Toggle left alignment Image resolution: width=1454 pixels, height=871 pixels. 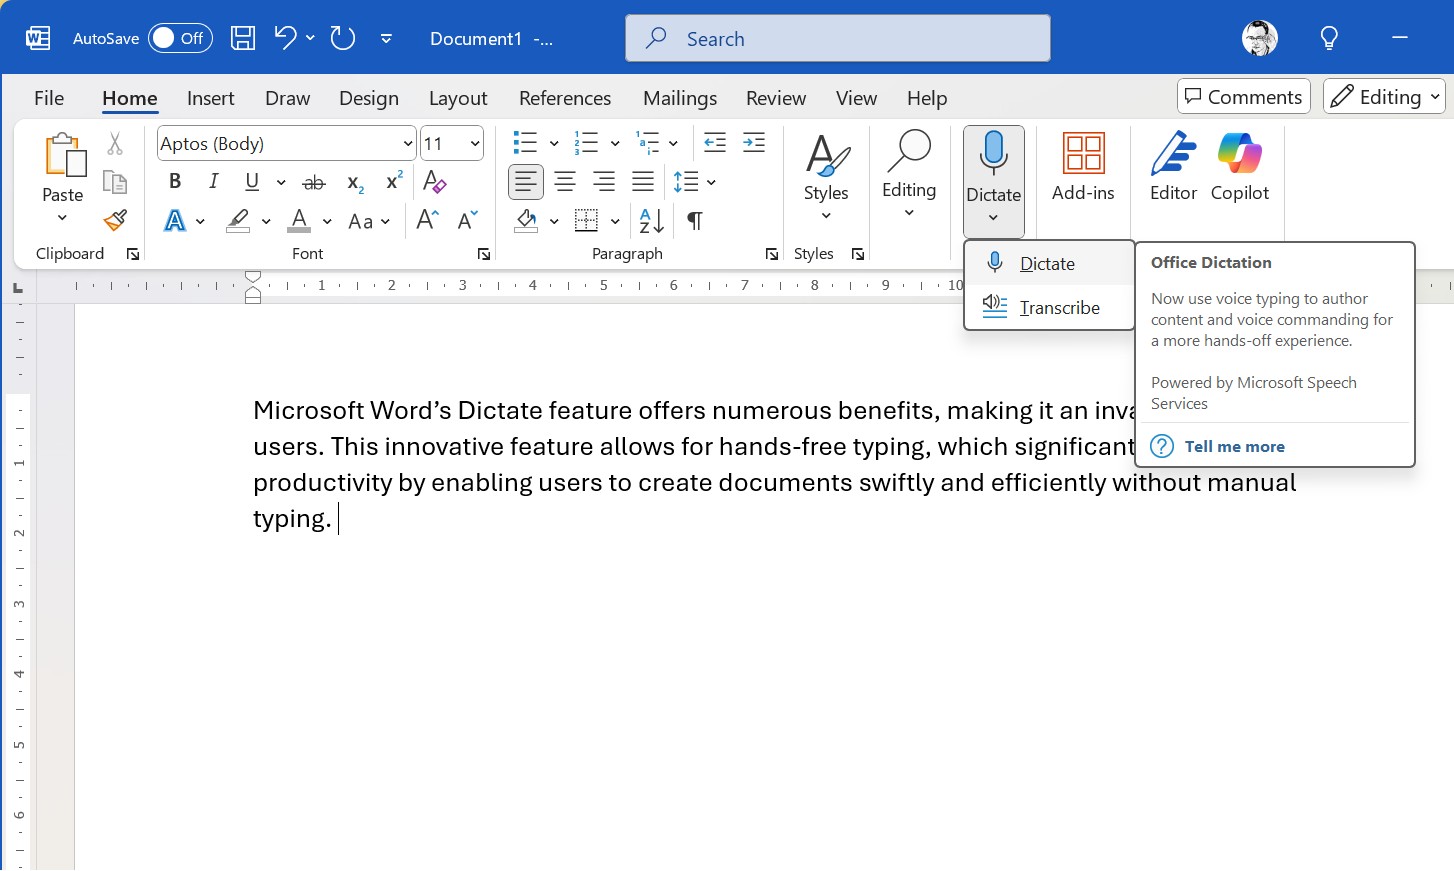(x=526, y=182)
